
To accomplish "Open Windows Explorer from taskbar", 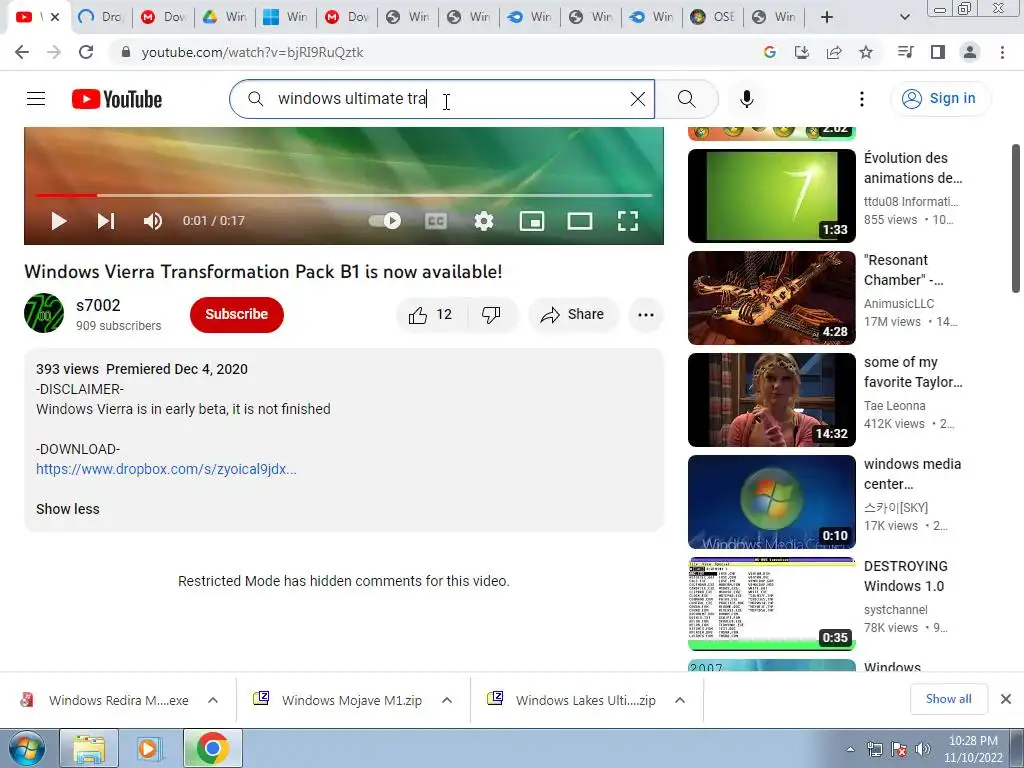I will [89, 748].
